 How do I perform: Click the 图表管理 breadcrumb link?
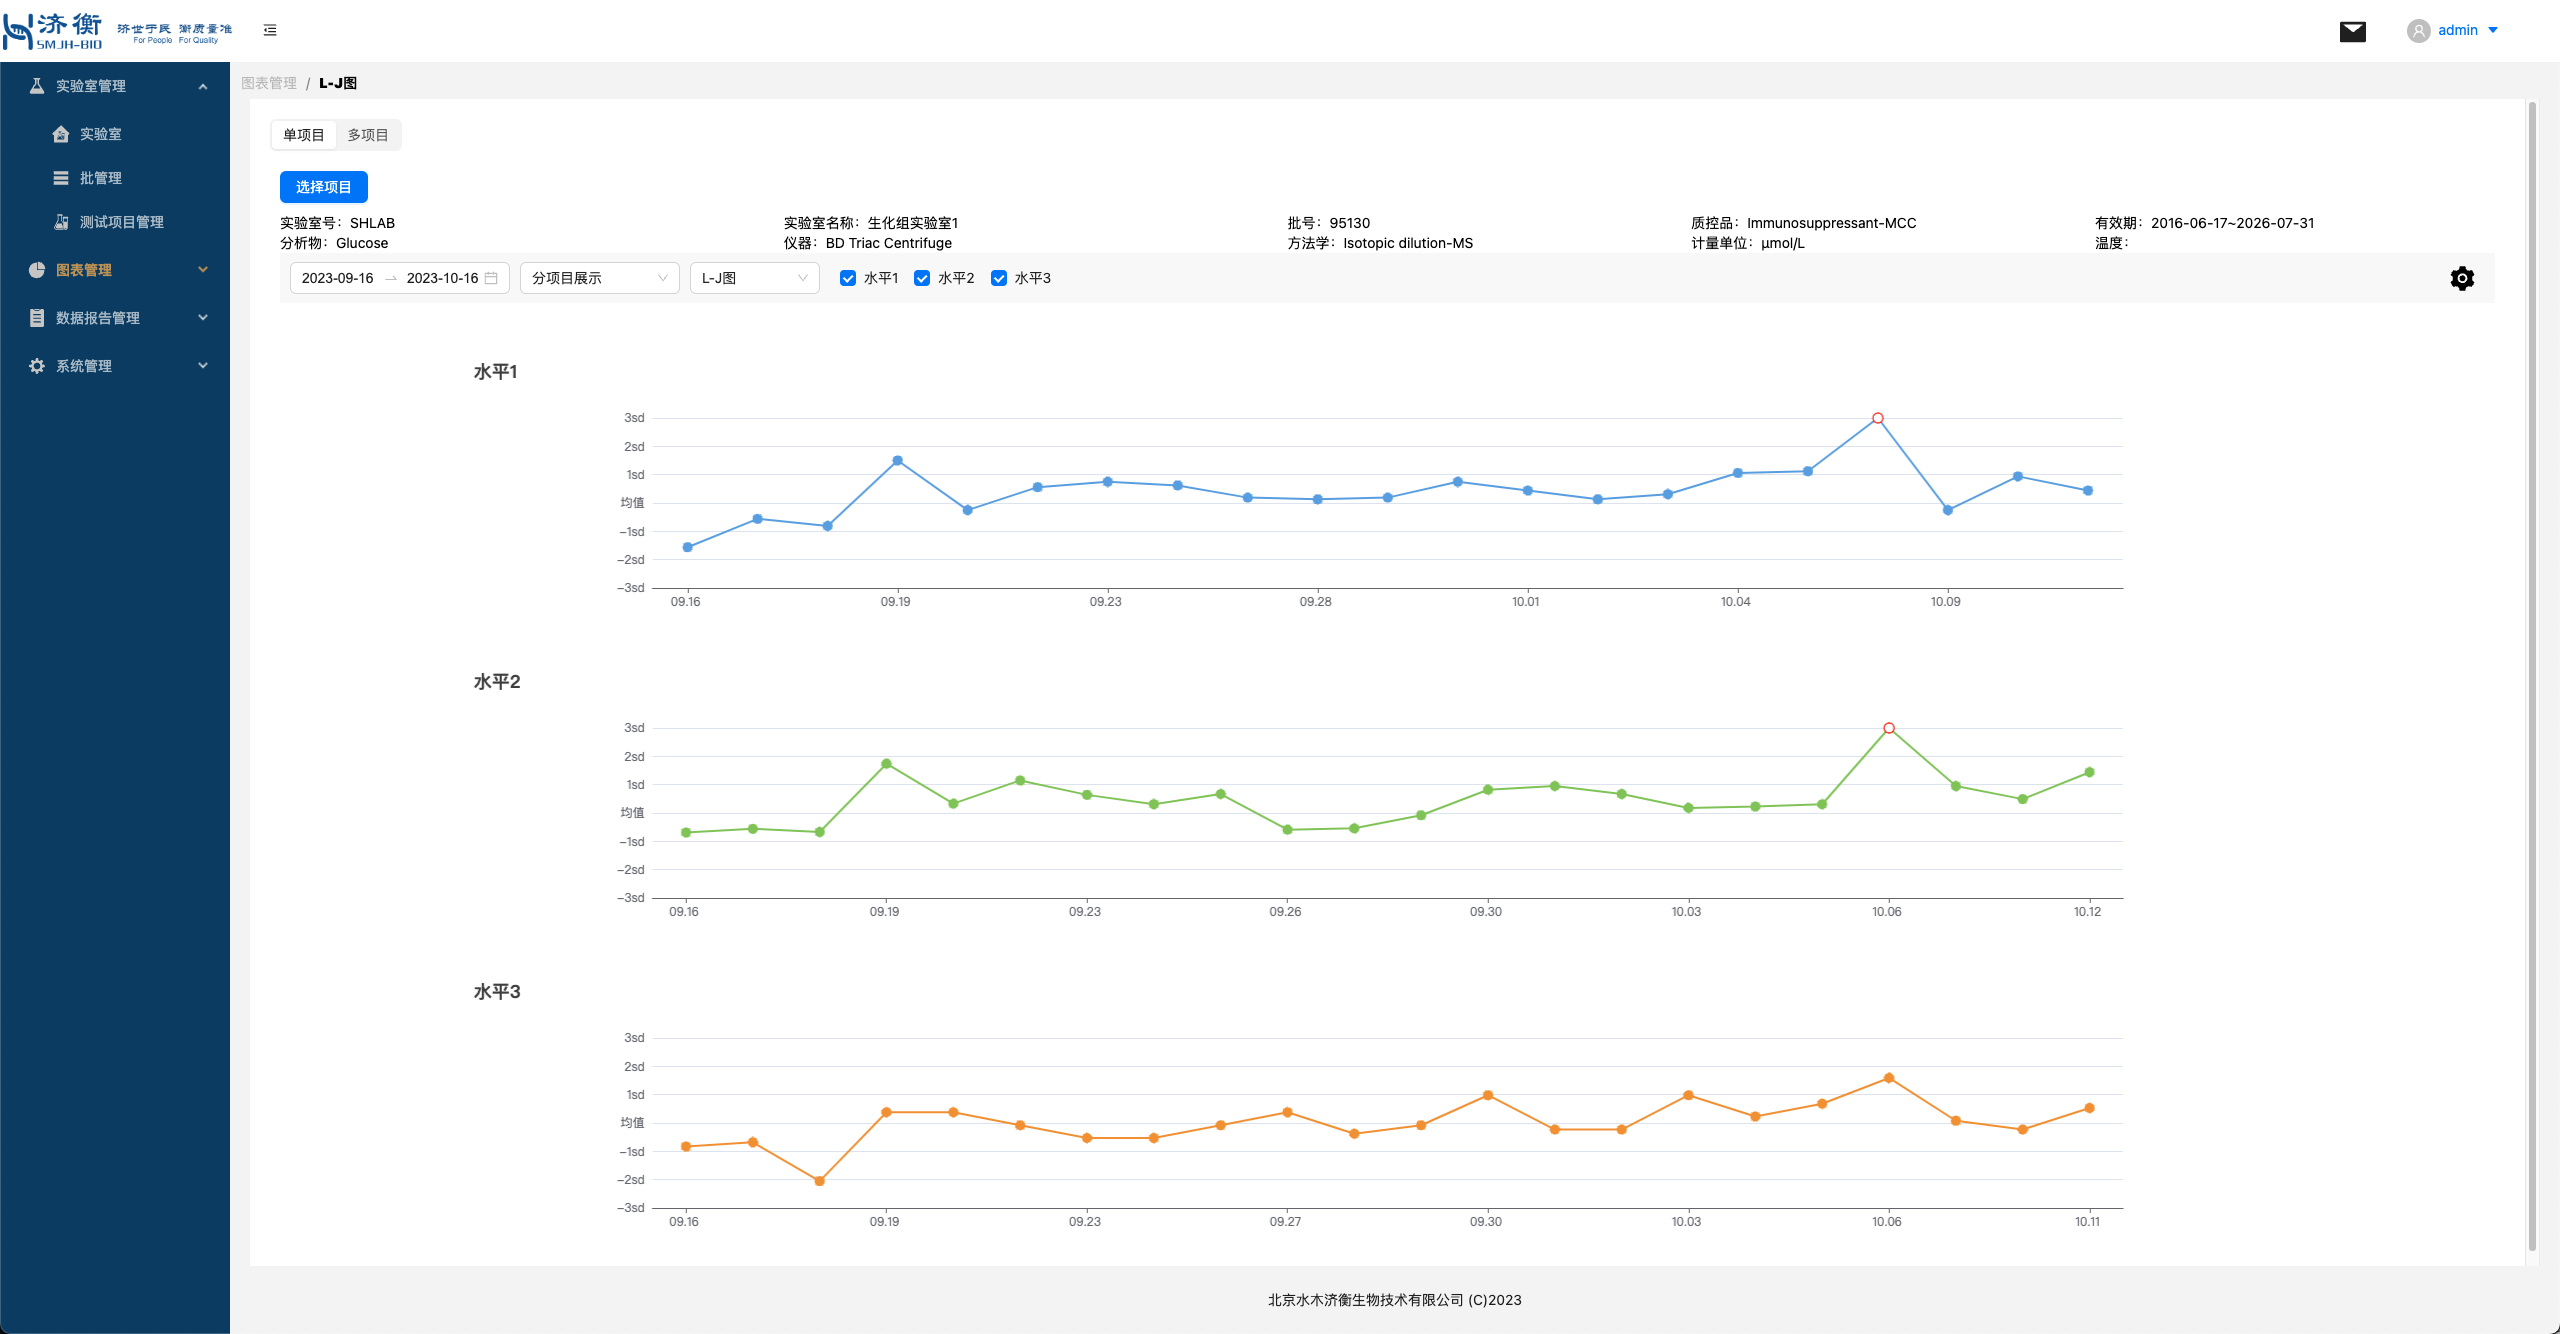[x=269, y=83]
